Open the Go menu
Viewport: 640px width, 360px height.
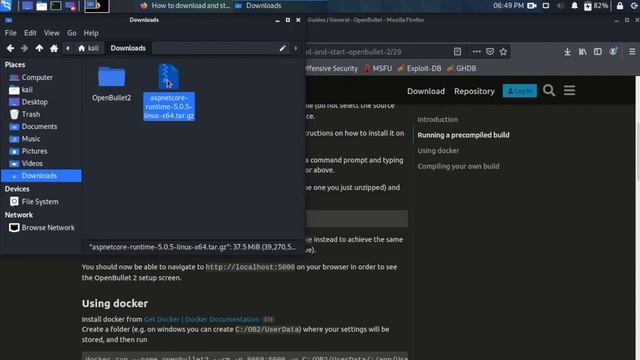72,33
